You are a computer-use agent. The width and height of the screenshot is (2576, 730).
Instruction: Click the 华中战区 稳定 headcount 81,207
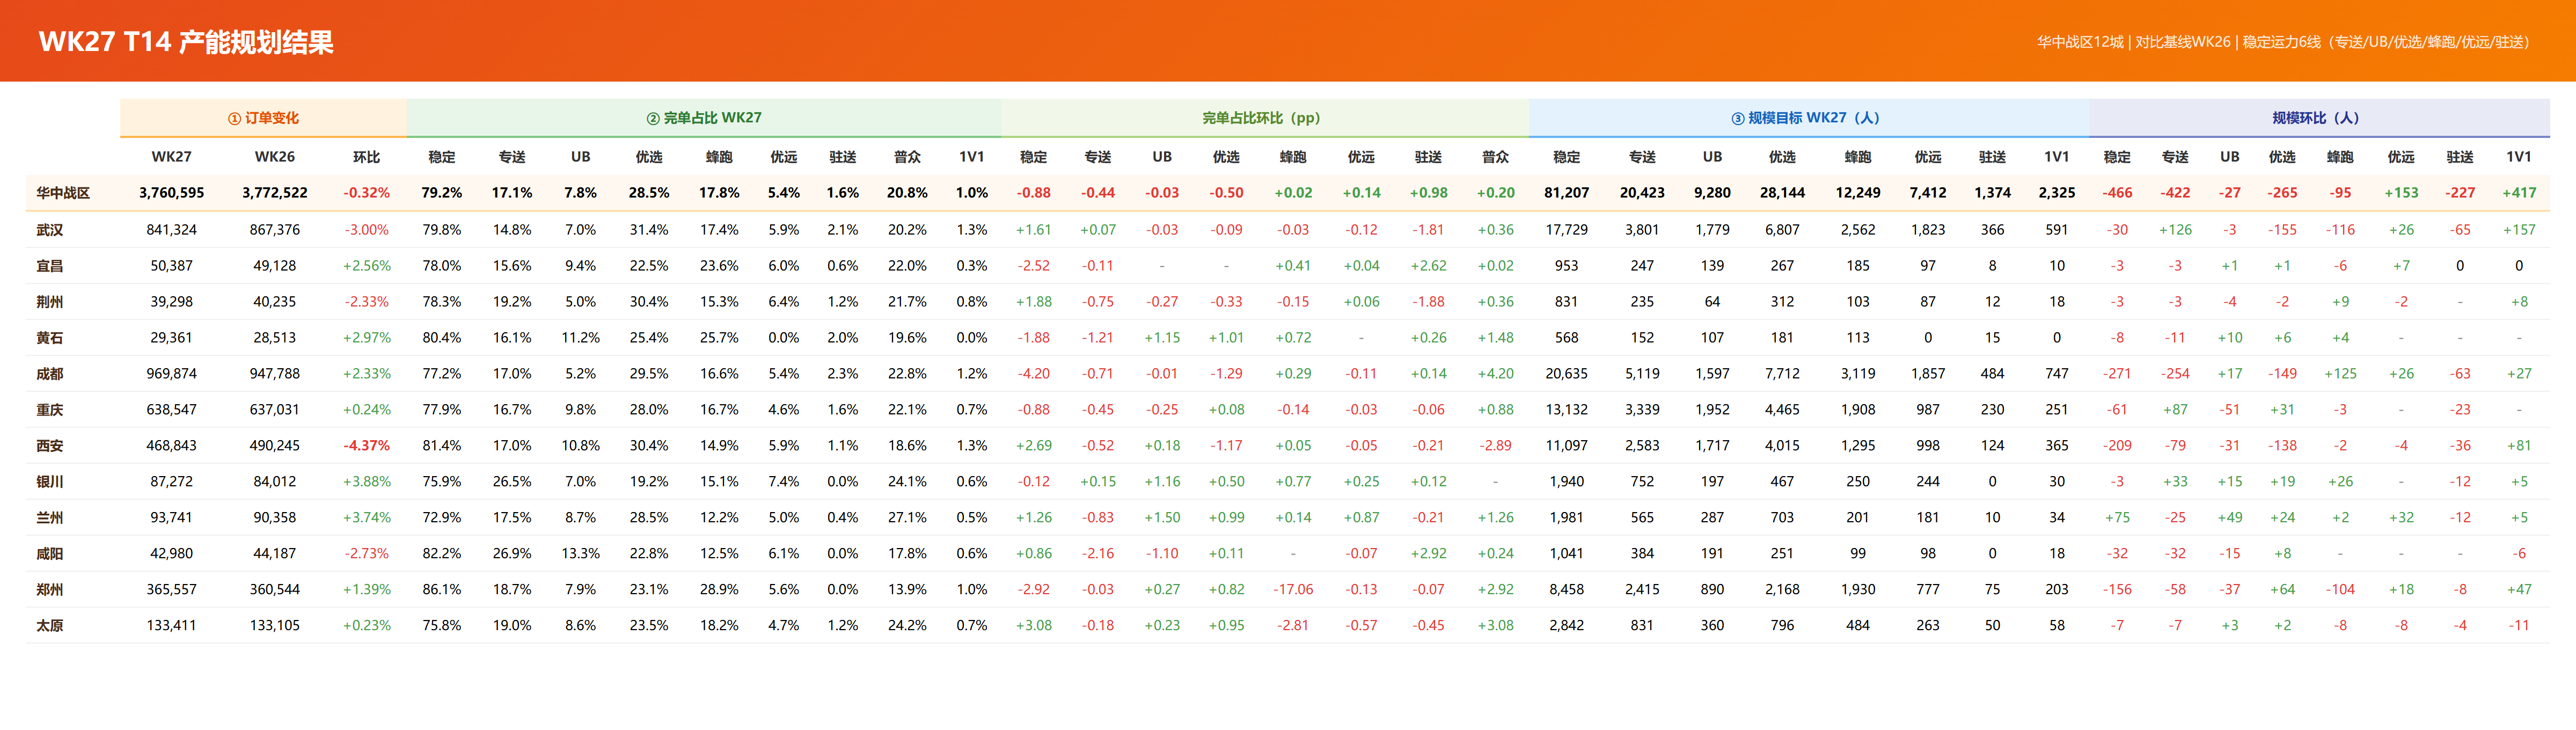[1567, 193]
